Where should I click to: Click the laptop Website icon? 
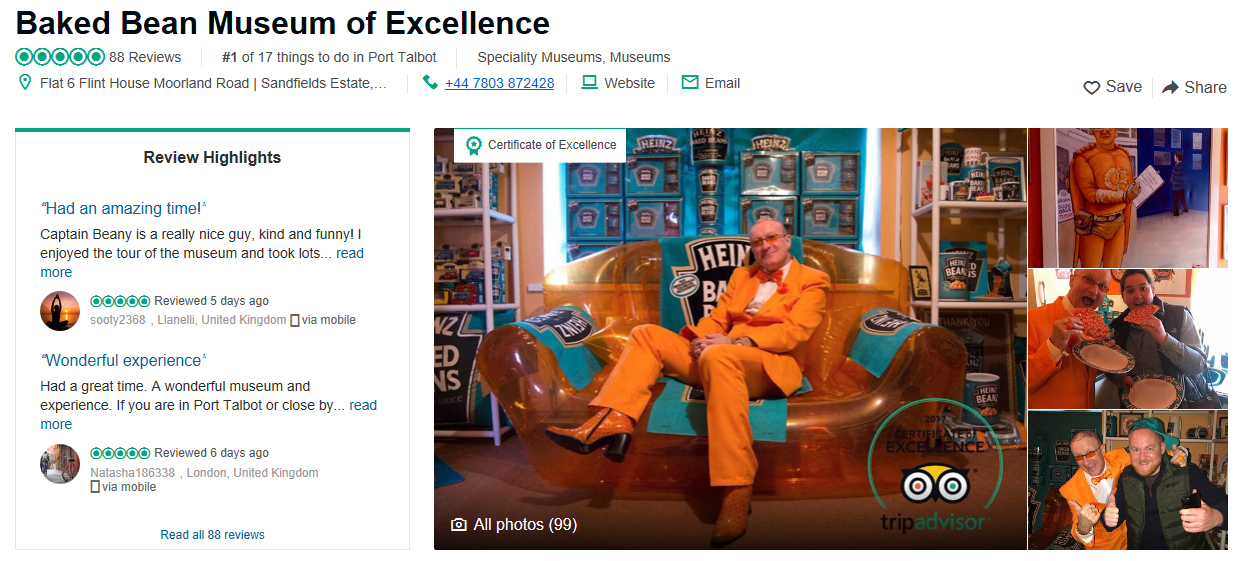589,83
